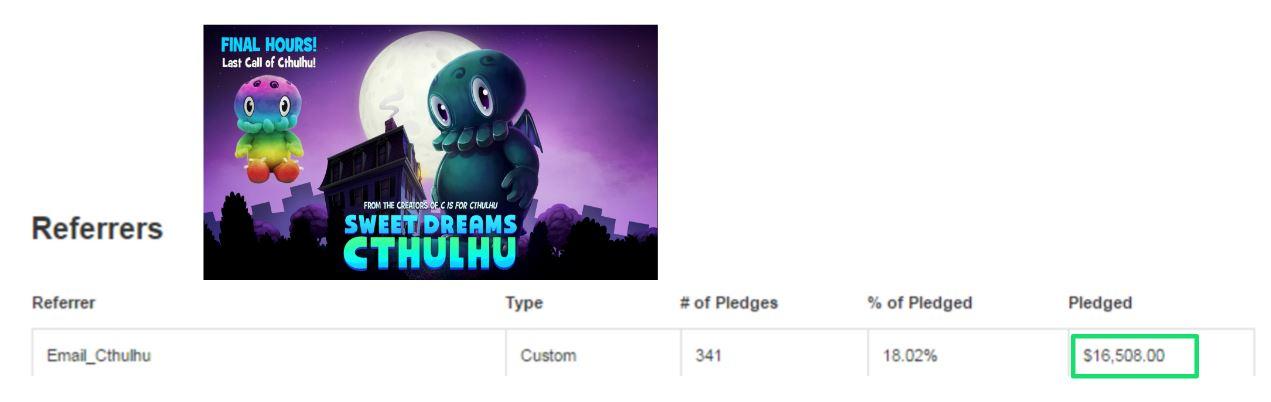This screenshot has width=1271, height=402.
Task: Click the Referrers section heading
Action: pyautogui.click(x=97, y=228)
